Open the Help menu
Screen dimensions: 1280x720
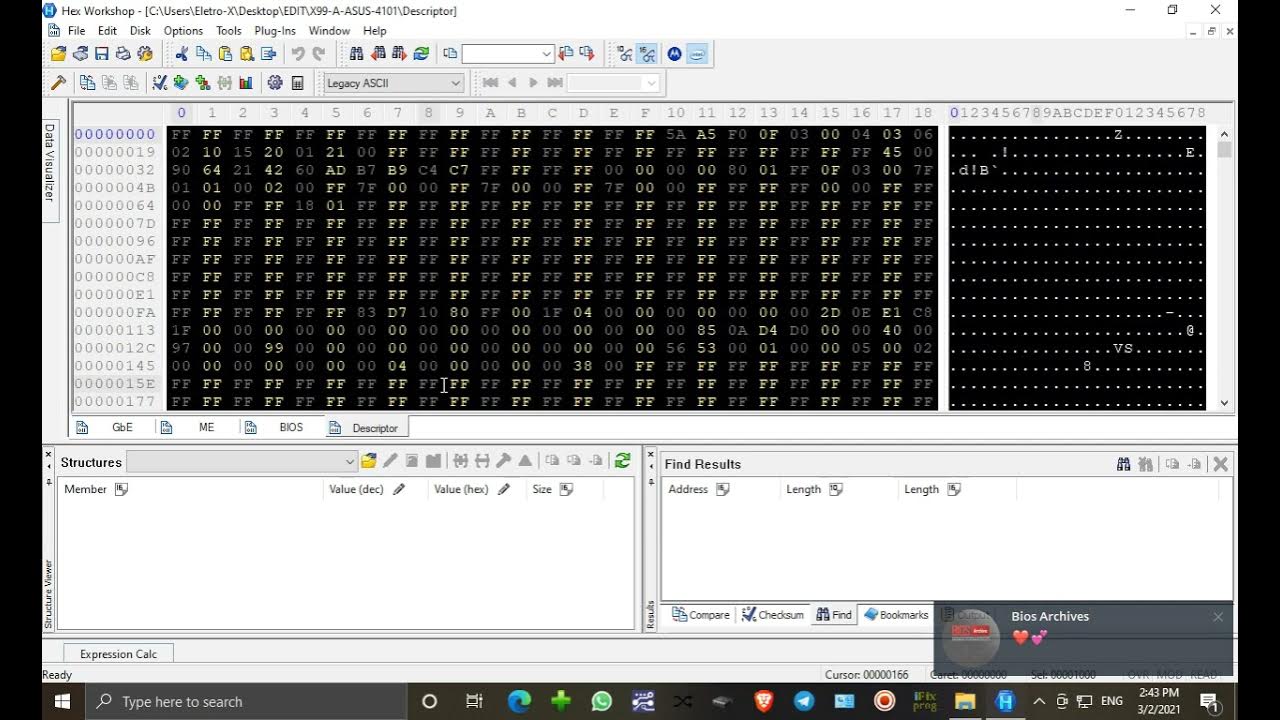tap(375, 31)
